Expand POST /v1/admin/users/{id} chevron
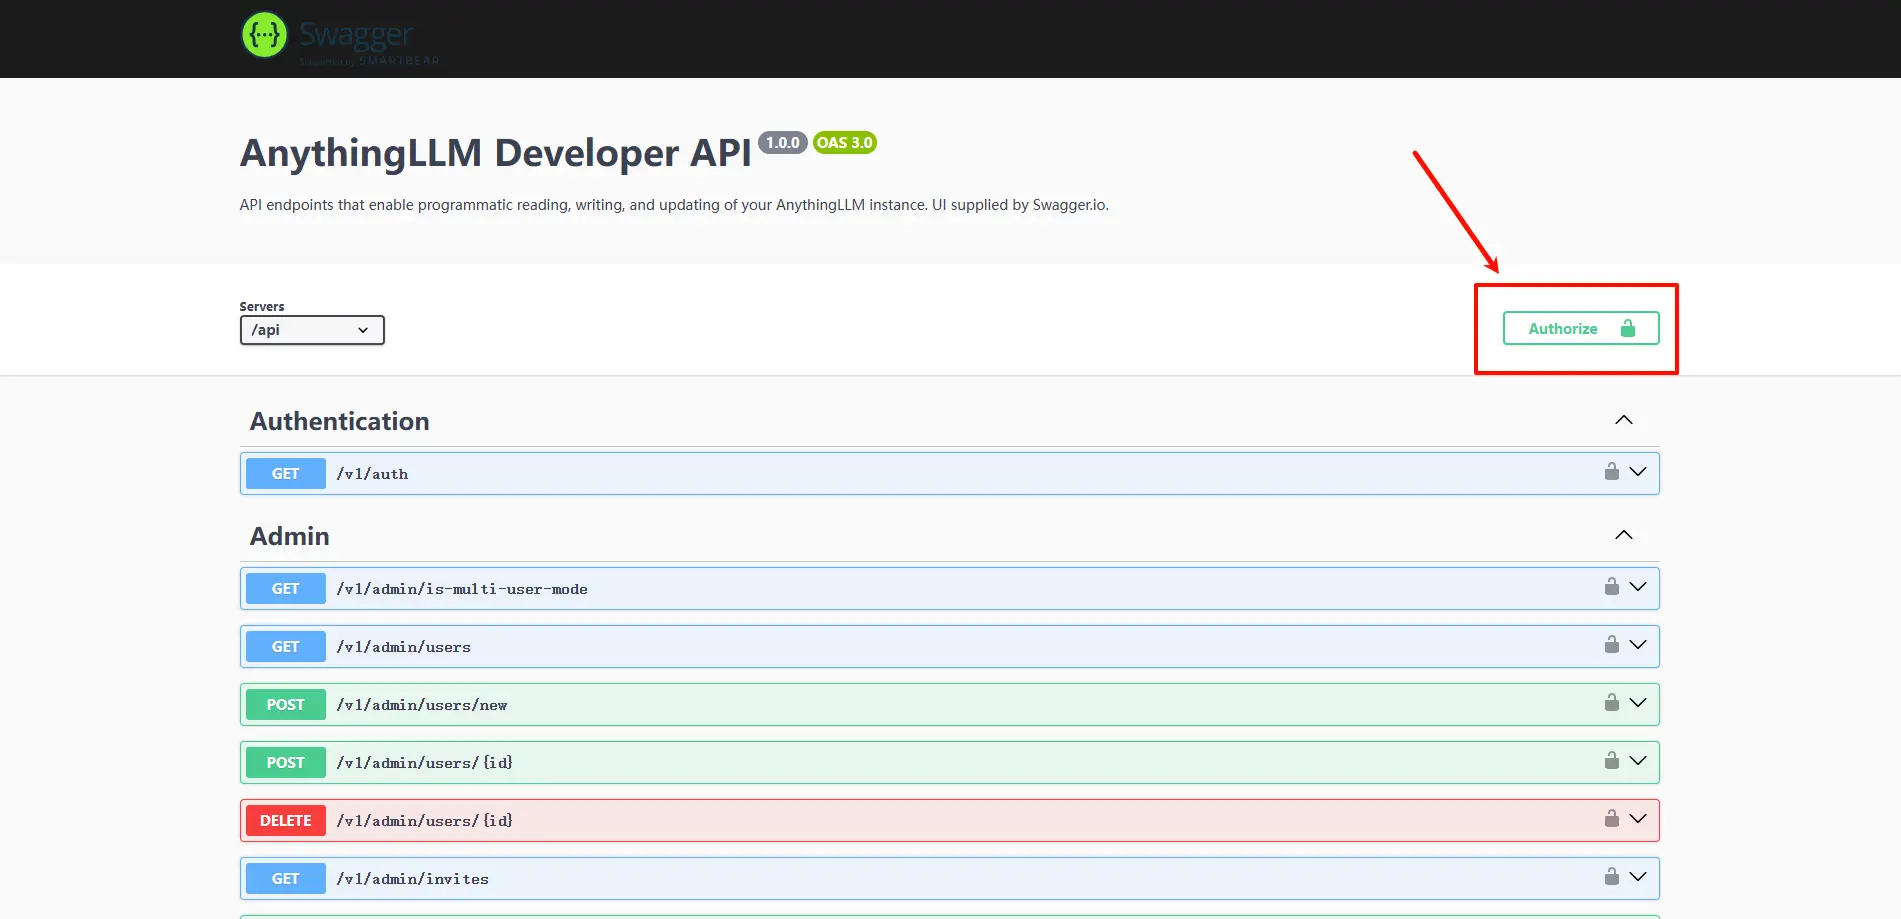This screenshot has height=919, width=1901. [x=1638, y=761]
